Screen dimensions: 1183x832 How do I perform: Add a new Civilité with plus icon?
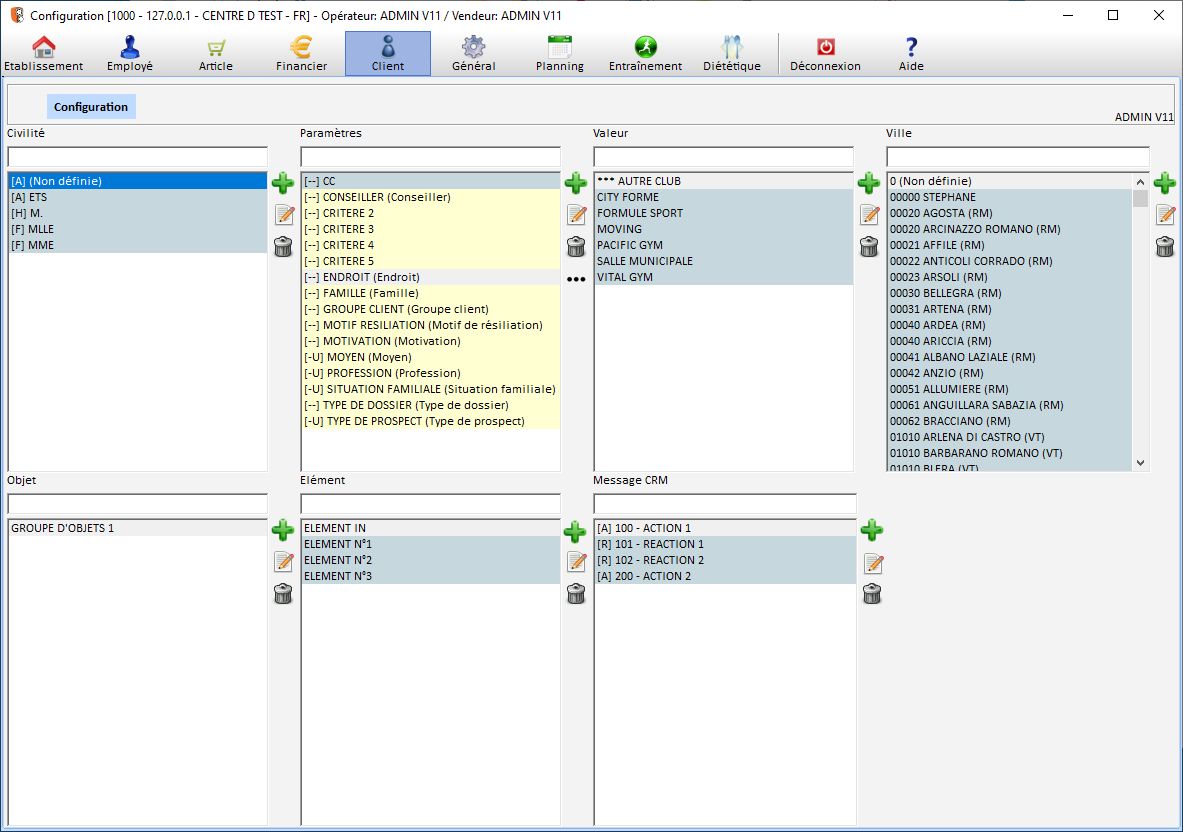pos(283,183)
